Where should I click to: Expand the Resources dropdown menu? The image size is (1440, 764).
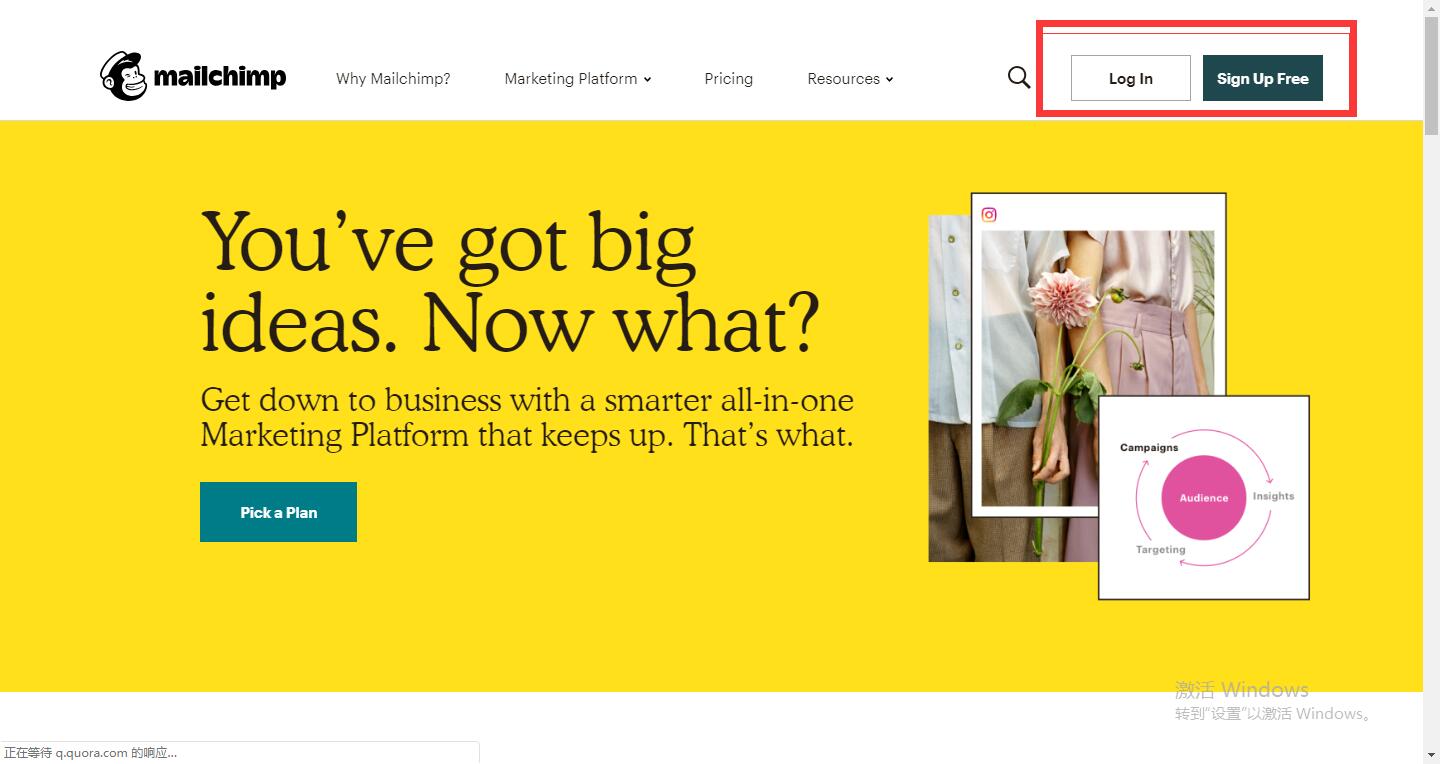coord(850,78)
